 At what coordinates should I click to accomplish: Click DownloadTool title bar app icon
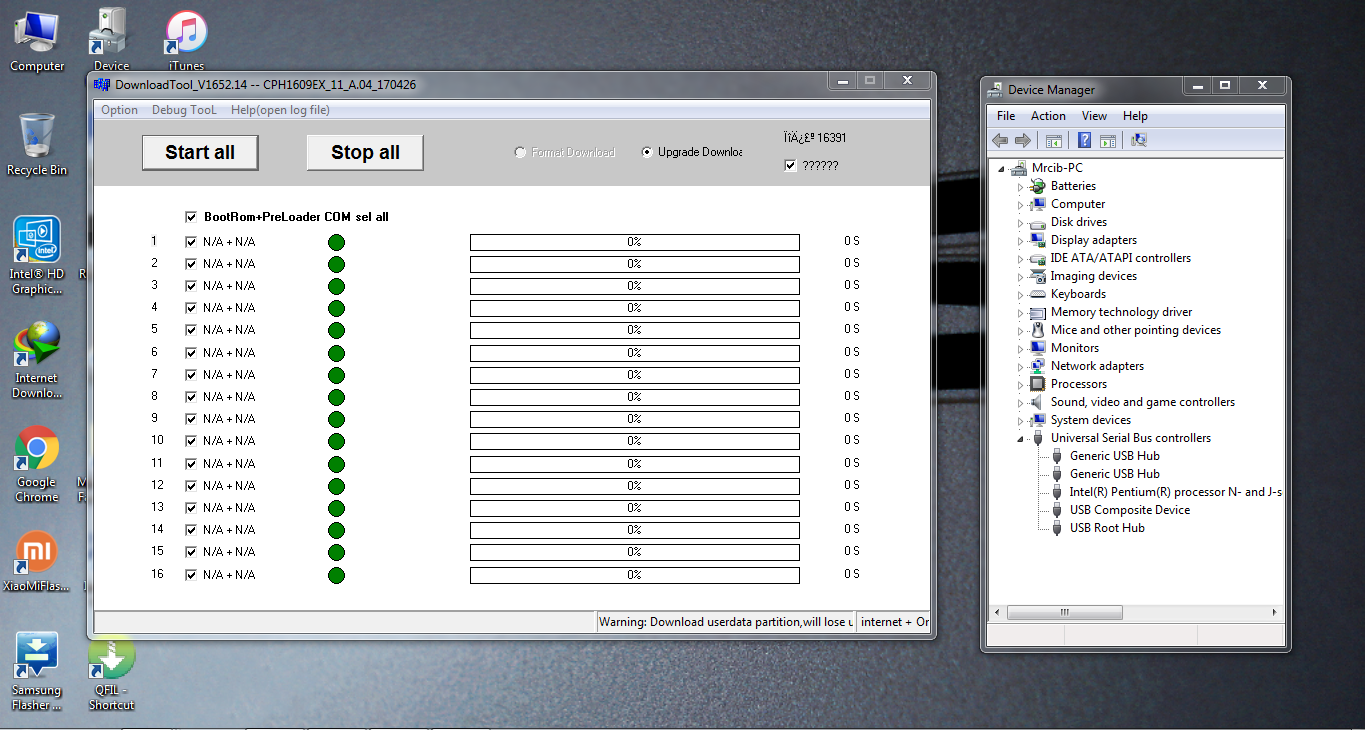(x=103, y=84)
